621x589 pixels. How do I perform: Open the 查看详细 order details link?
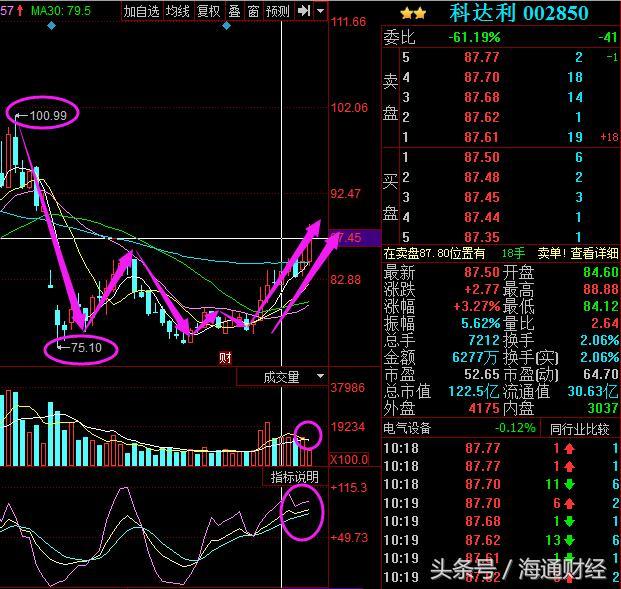point(595,254)
